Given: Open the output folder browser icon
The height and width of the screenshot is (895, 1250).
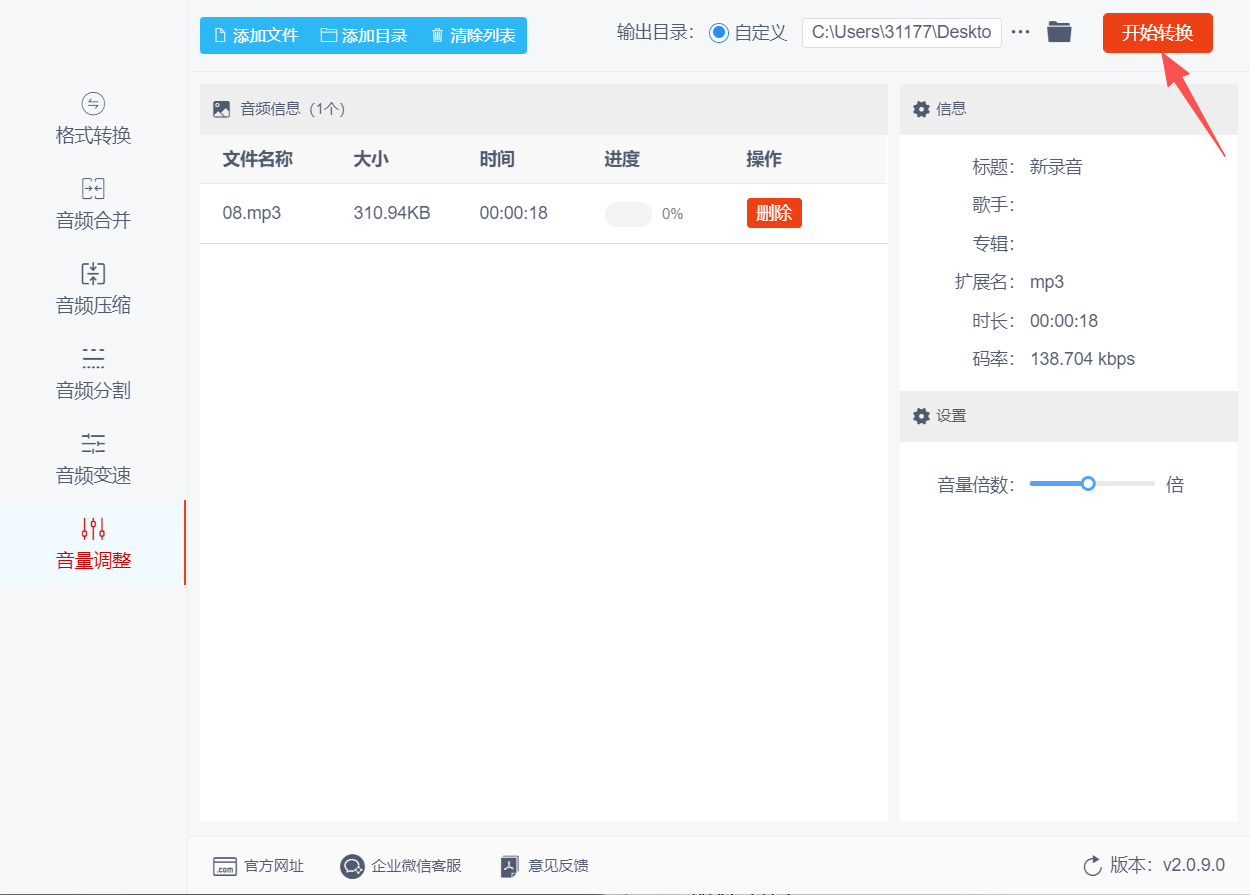Looking at the screenshot, I should click(1058, 31).
